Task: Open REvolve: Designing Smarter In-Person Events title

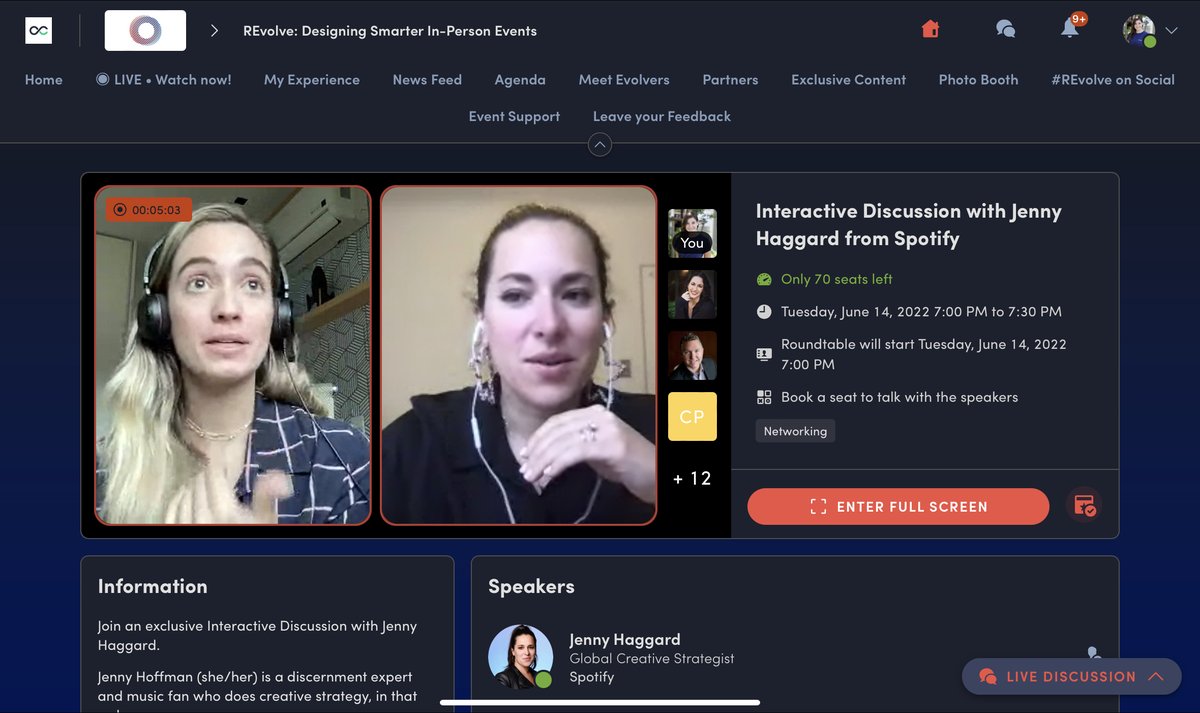Action: (x=390, y=31)
